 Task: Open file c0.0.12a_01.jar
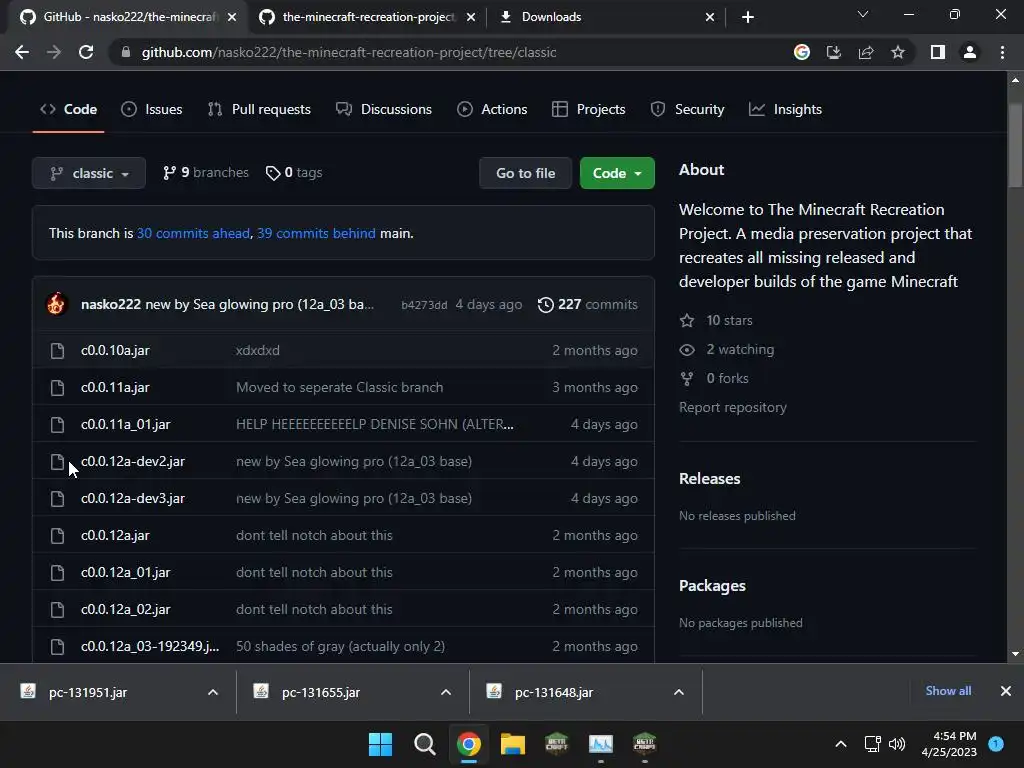(x=125, y=572)
